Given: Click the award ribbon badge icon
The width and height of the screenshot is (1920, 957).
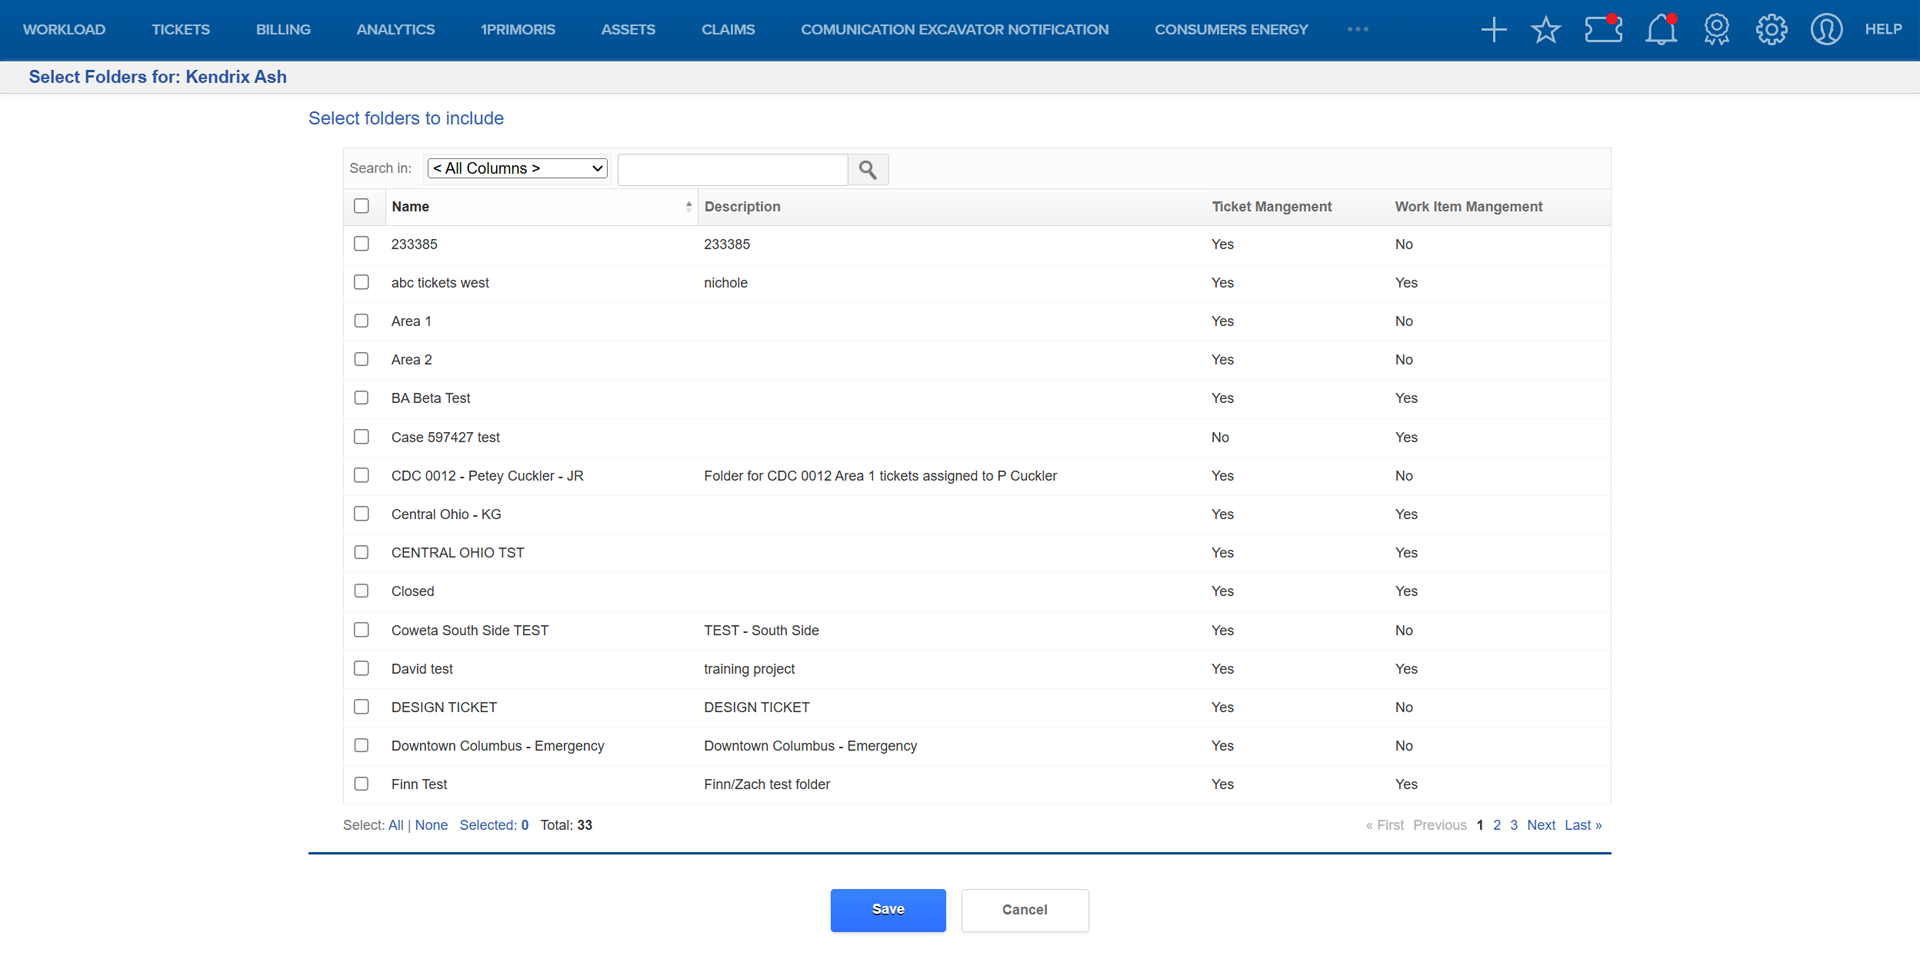Looking at the screenshot, I should pyautogui.click(x=1716, y=30).
